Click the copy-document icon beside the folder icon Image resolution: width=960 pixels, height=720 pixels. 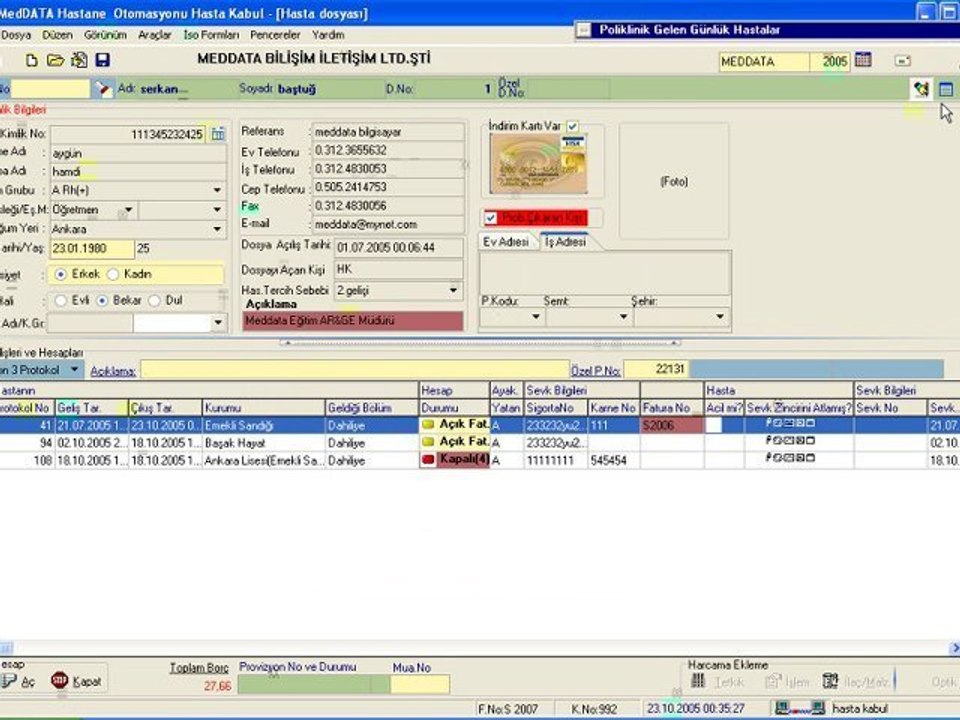79,60
